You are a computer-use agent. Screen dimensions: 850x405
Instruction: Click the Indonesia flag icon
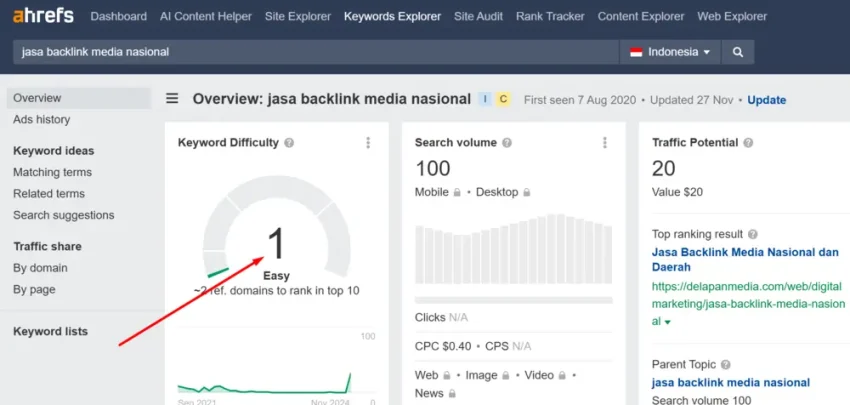(636, 52)
